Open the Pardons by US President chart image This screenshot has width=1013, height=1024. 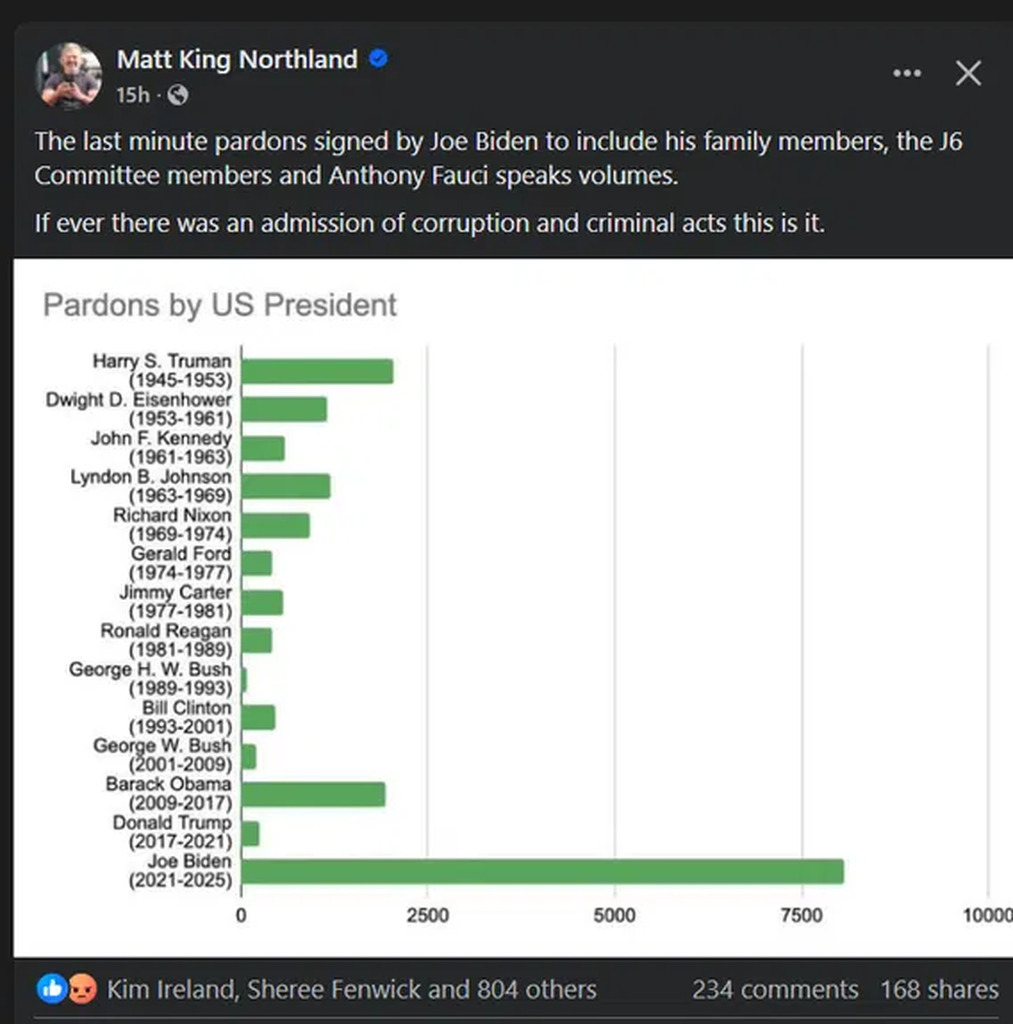(513, 608)
